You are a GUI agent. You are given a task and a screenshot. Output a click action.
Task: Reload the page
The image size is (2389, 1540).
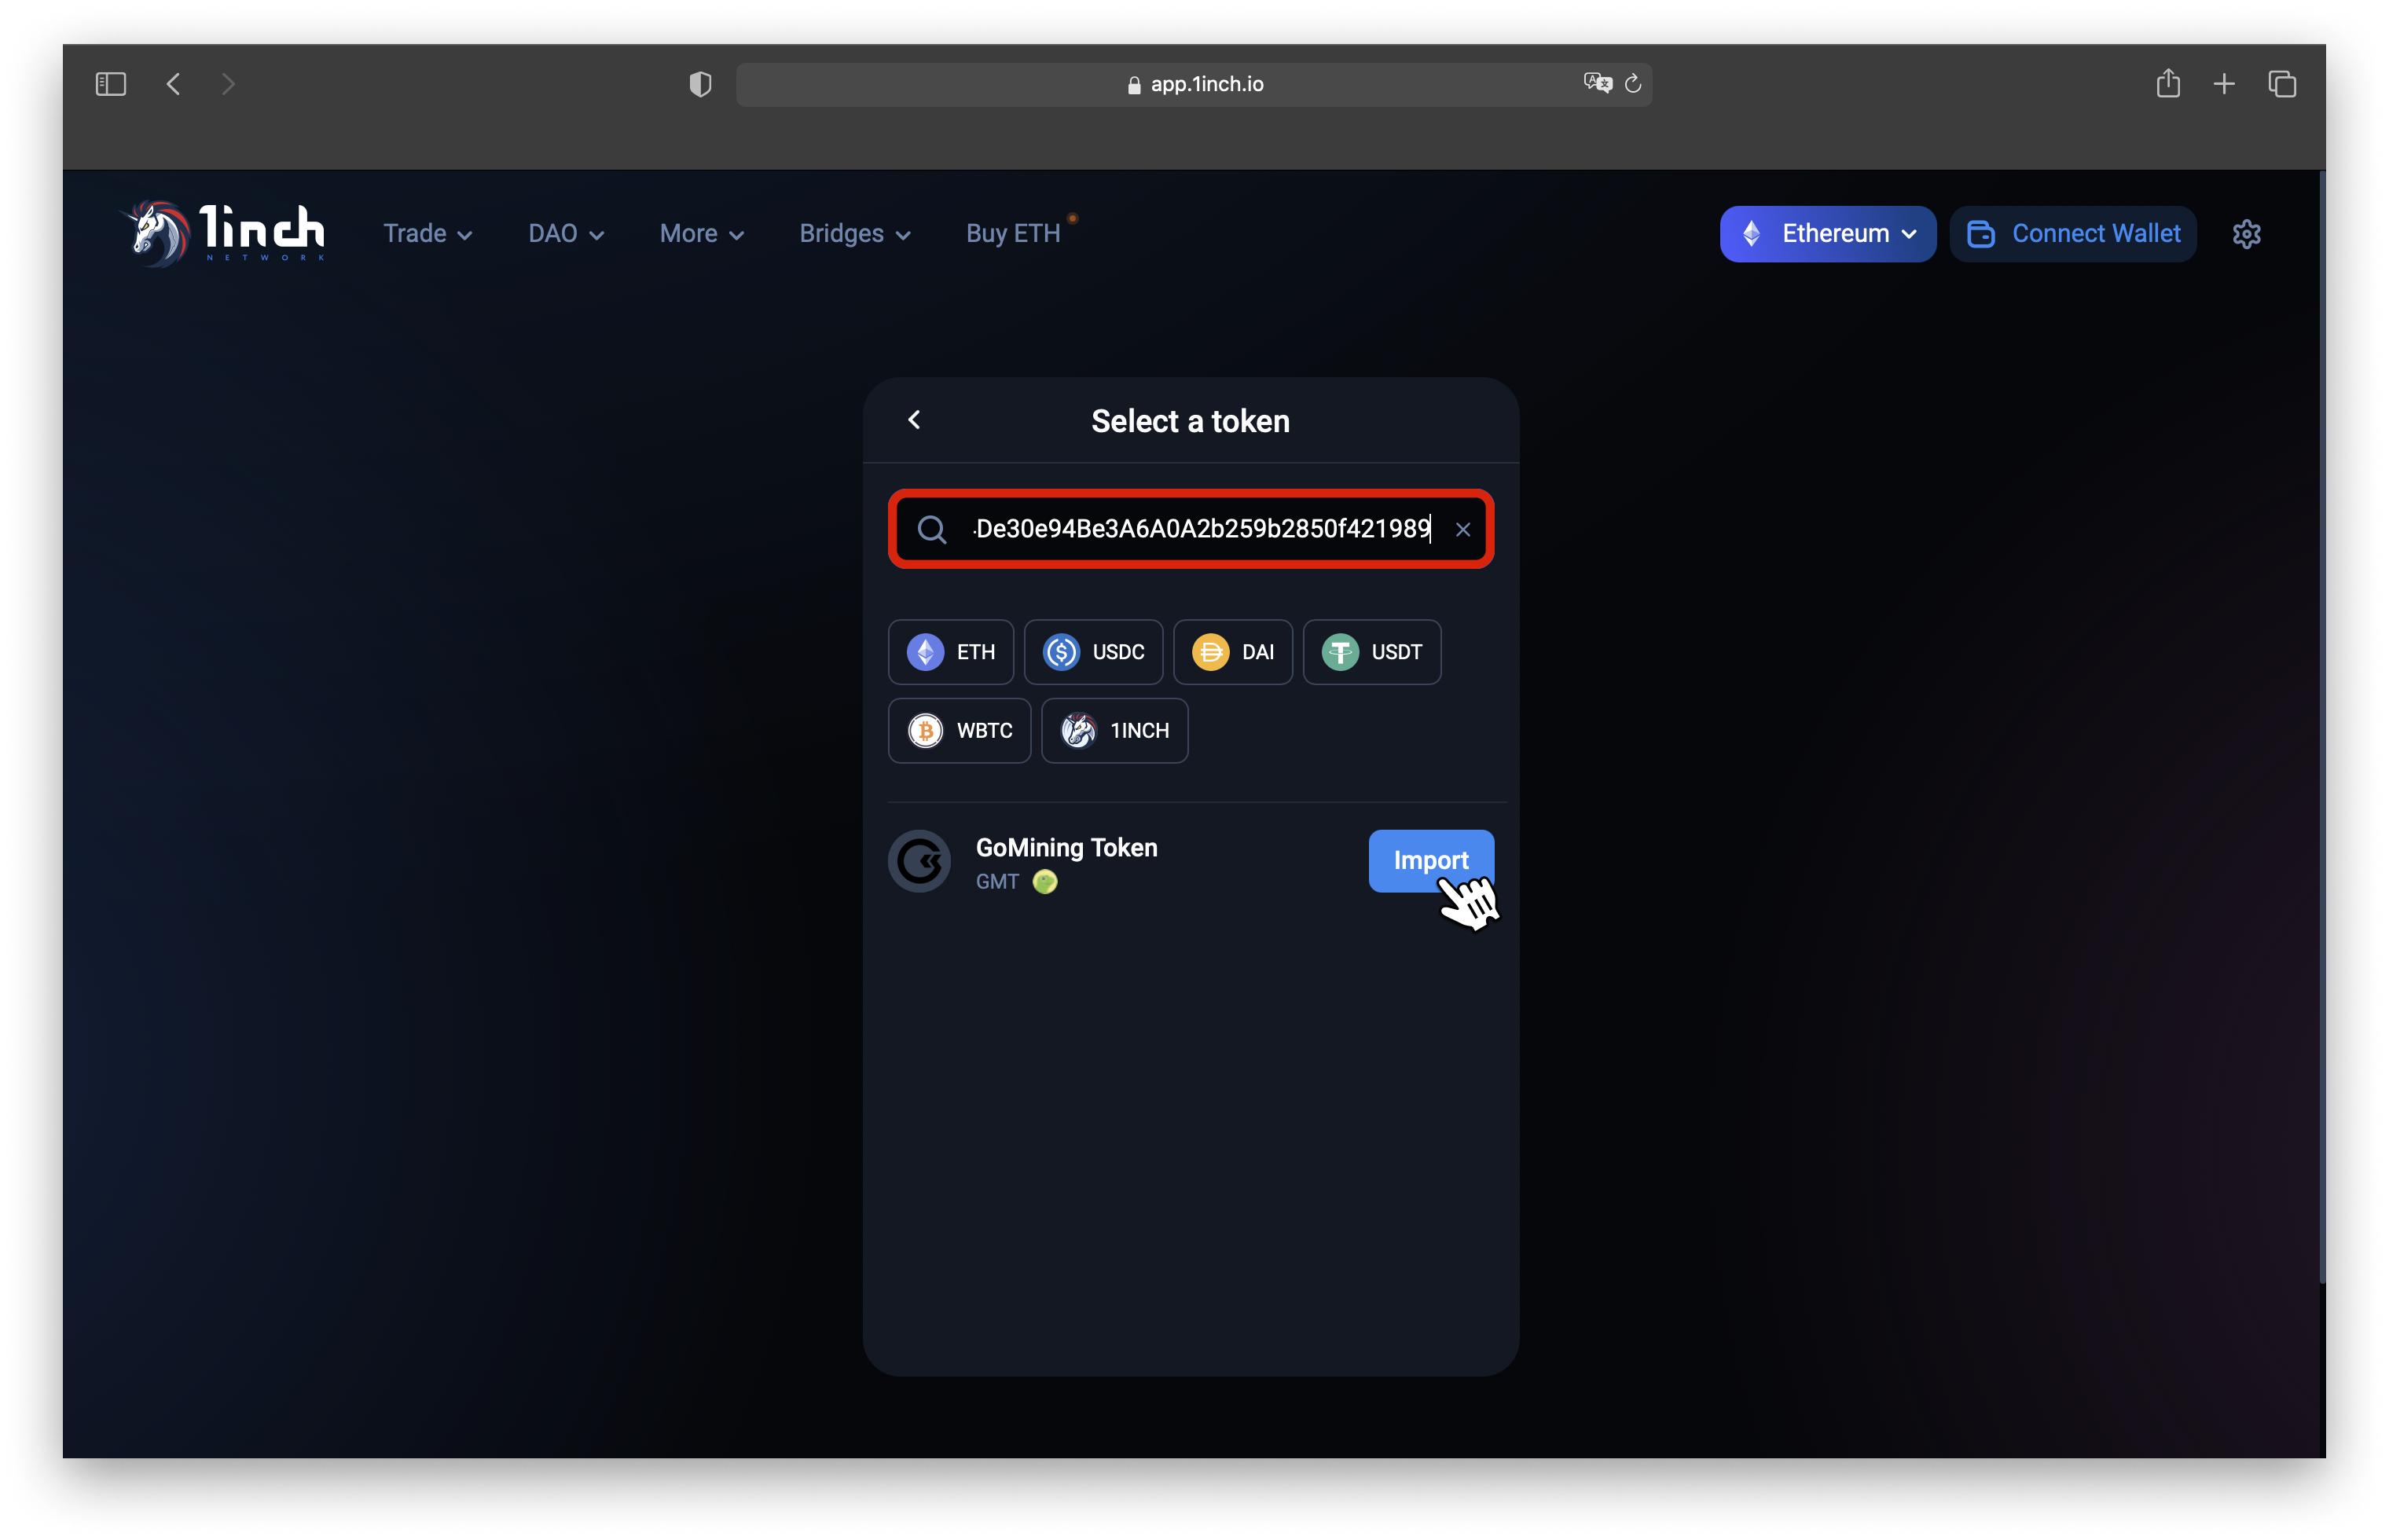(x=1632, y=84)
